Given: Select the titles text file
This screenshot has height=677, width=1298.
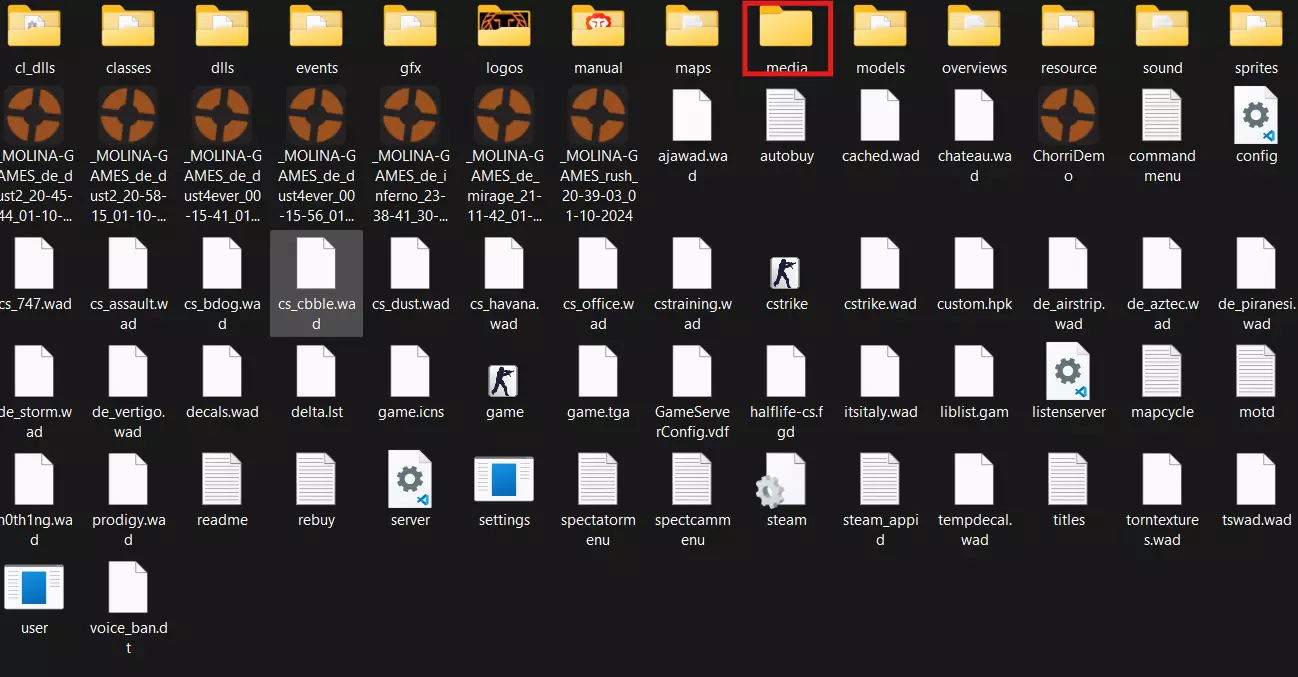Looking at the screenshot, I should (x=1068, y=489).
